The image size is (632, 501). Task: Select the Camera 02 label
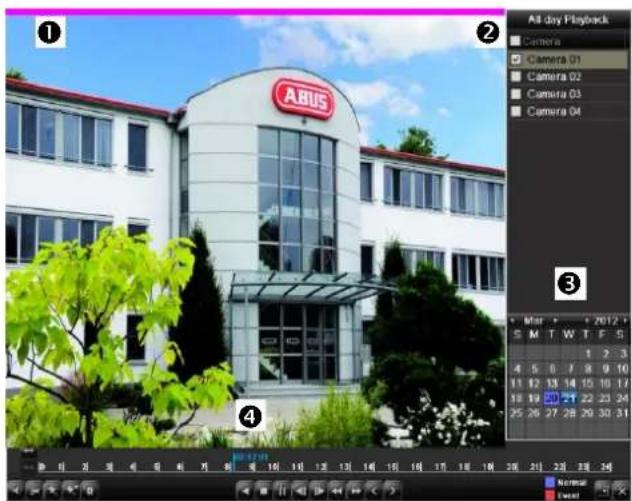[x=554, y=77]
